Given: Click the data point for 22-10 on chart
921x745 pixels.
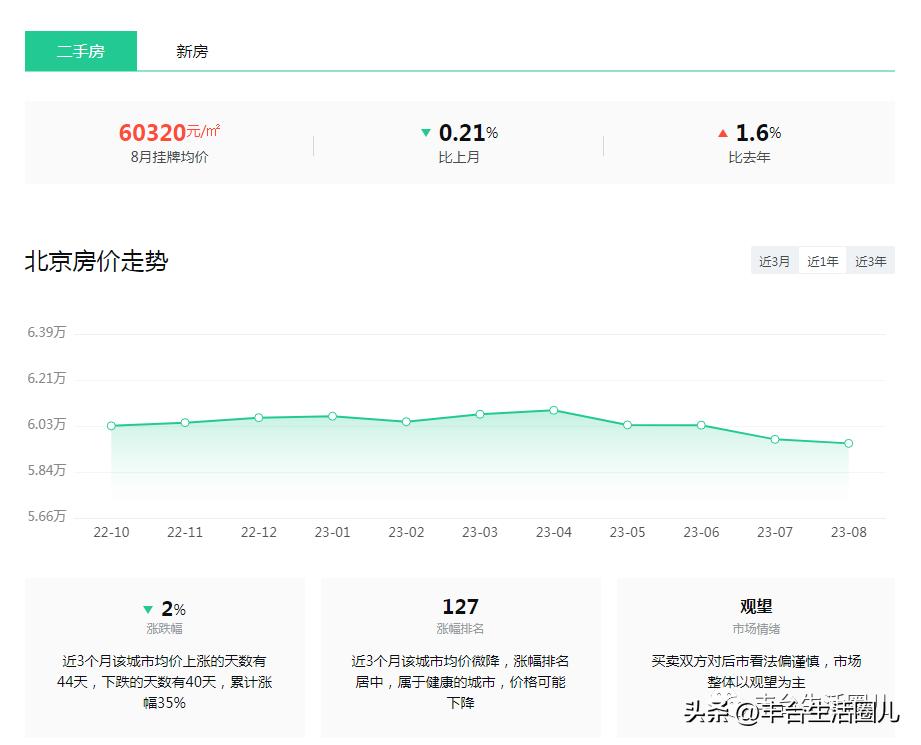Looking at the screenshot, I should [111, 425].
